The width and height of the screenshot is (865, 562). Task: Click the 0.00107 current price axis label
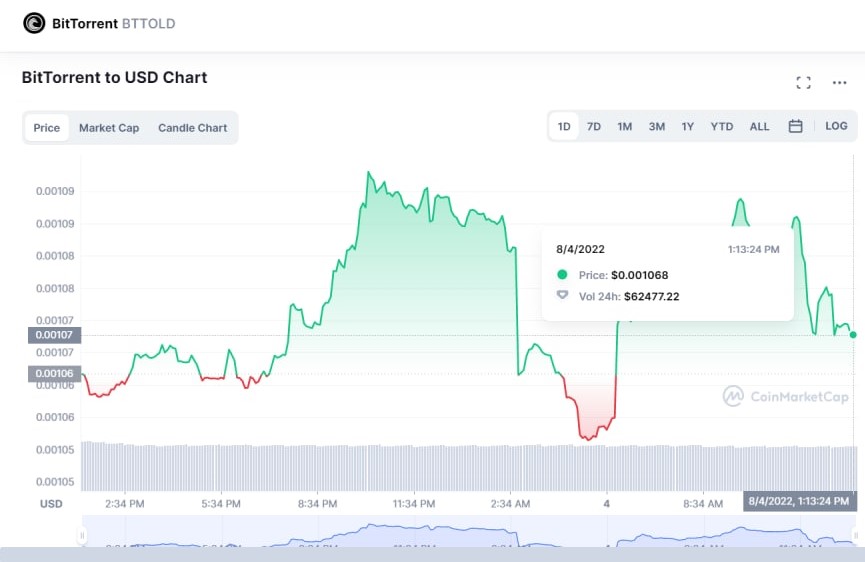click(54, 335)
